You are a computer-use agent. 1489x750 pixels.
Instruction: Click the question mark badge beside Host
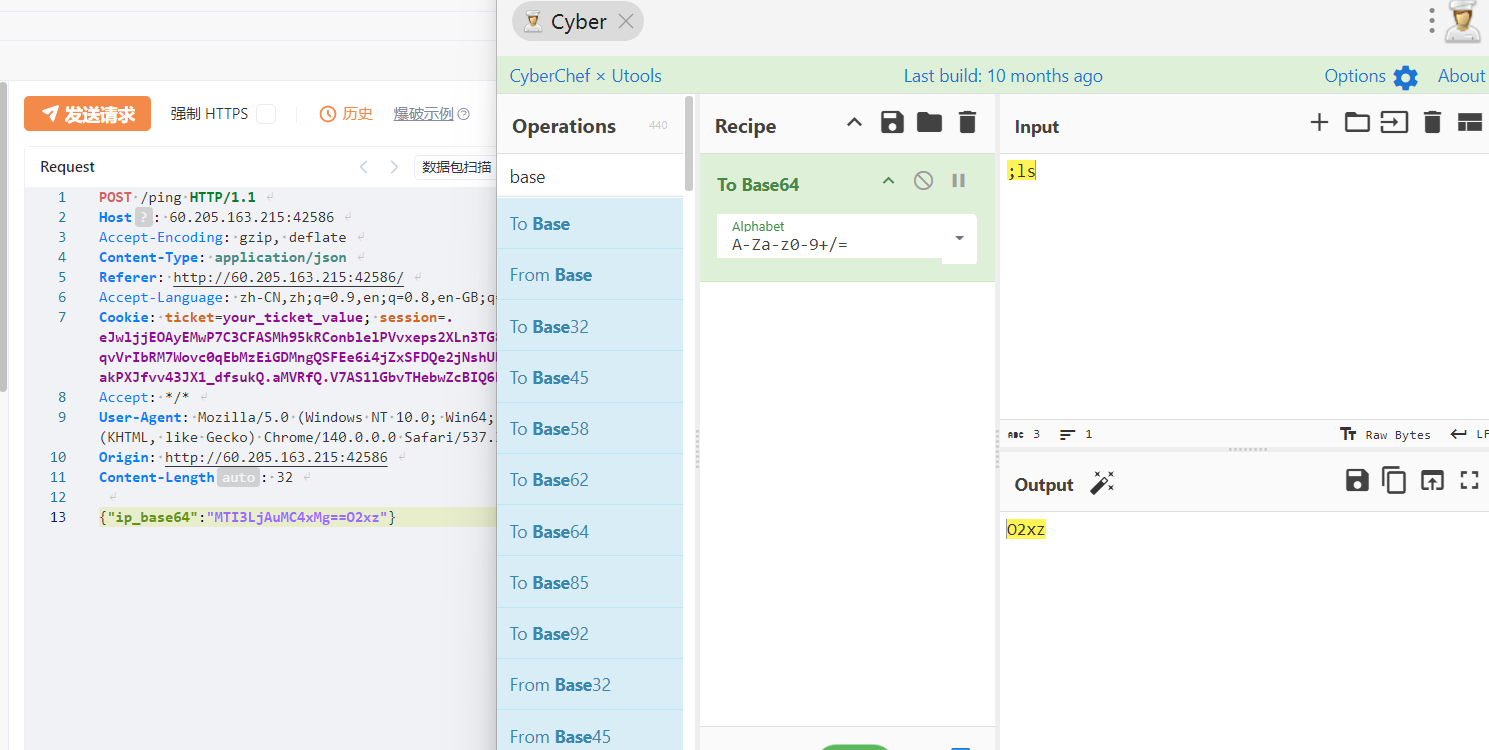tap(143, 217)
